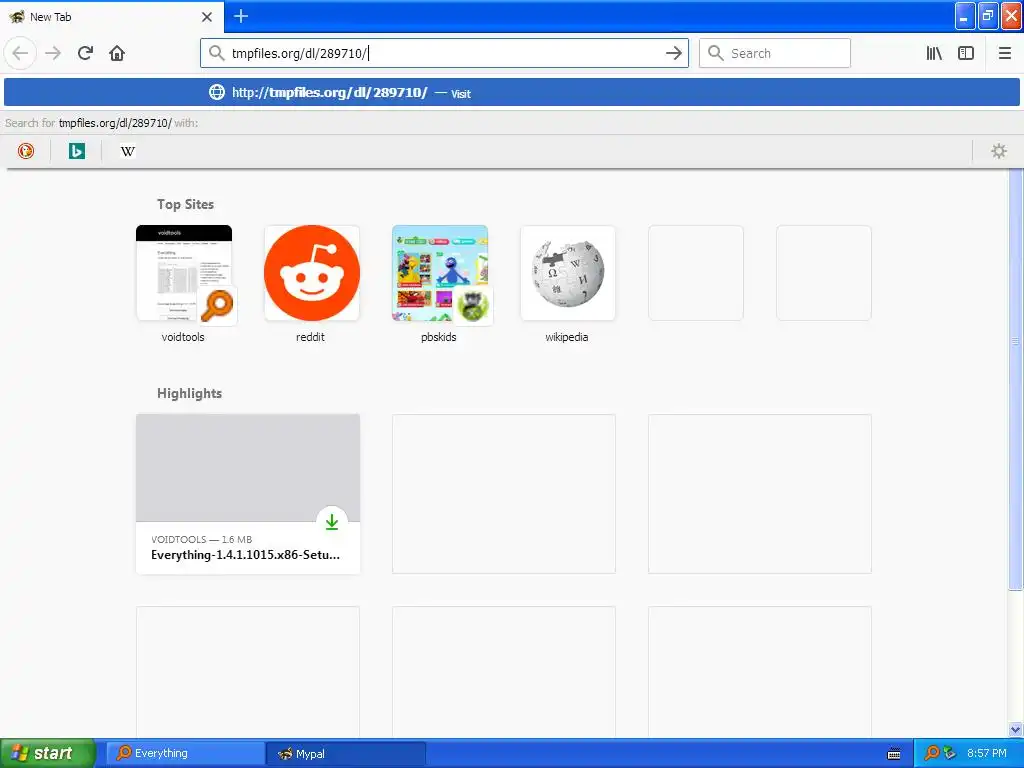Click the URL address bar field
Screen dimensions: 1024x768
(x=444, y=53)
